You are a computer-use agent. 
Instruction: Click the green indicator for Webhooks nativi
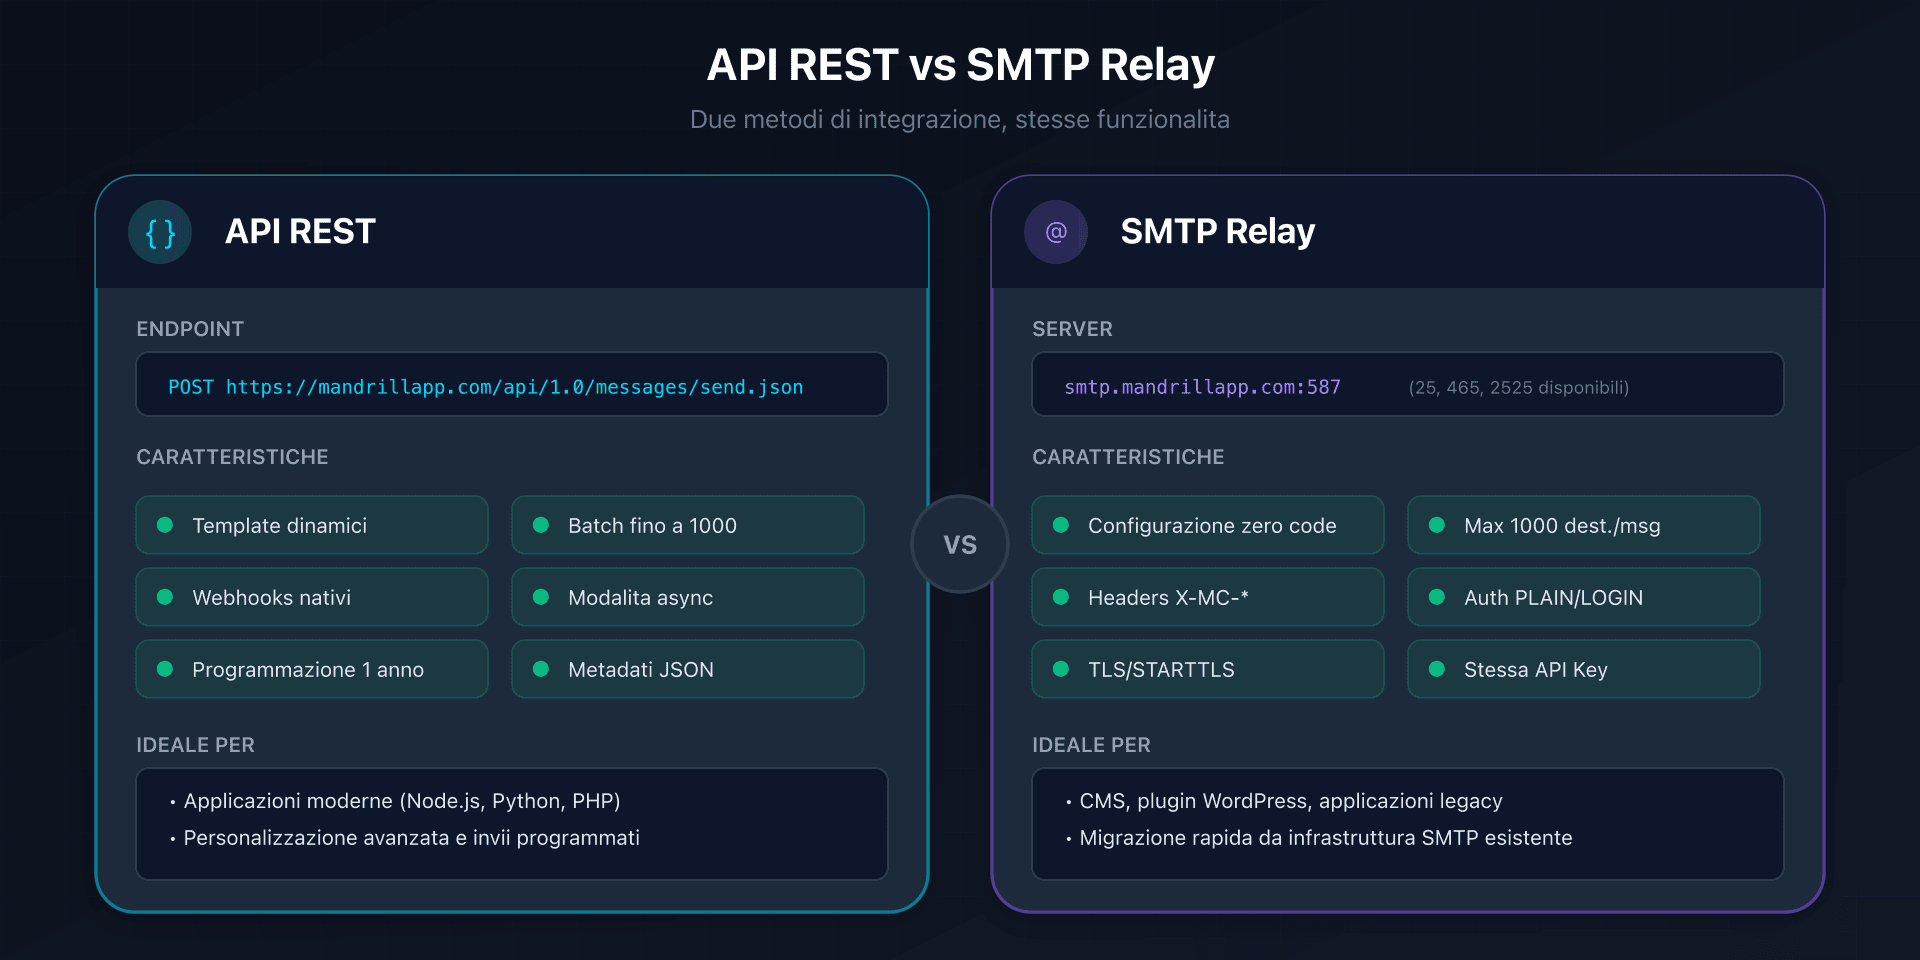click(x=166, y=597)
